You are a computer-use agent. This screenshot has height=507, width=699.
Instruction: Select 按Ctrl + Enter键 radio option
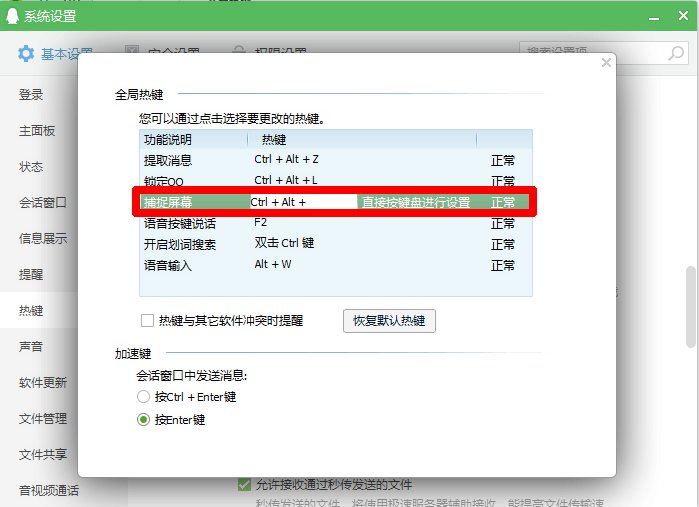click(x=143, y=396)
